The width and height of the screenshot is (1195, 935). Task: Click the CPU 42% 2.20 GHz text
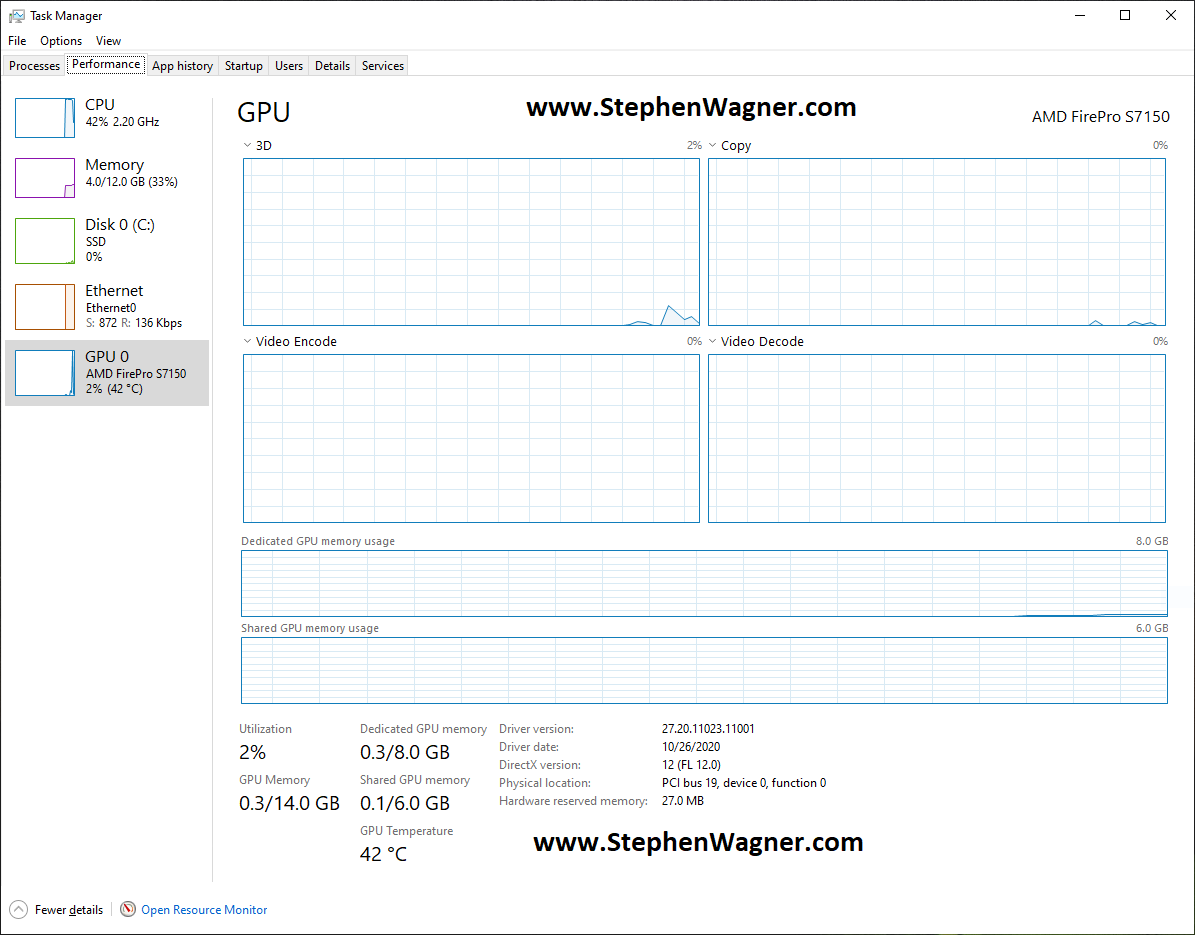[122, 122]
